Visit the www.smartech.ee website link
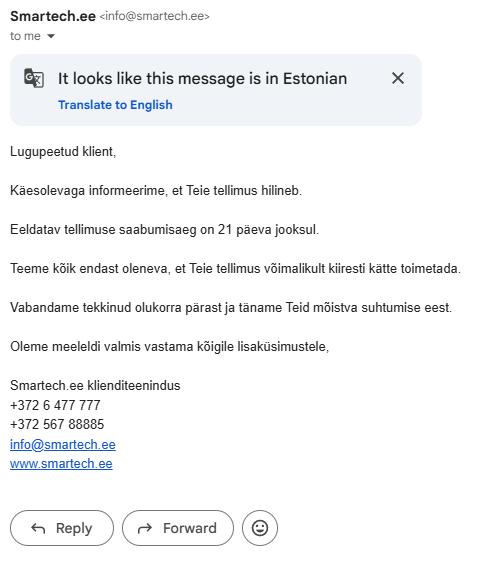This screenshot has width=493, height=566. coord(61,463)
